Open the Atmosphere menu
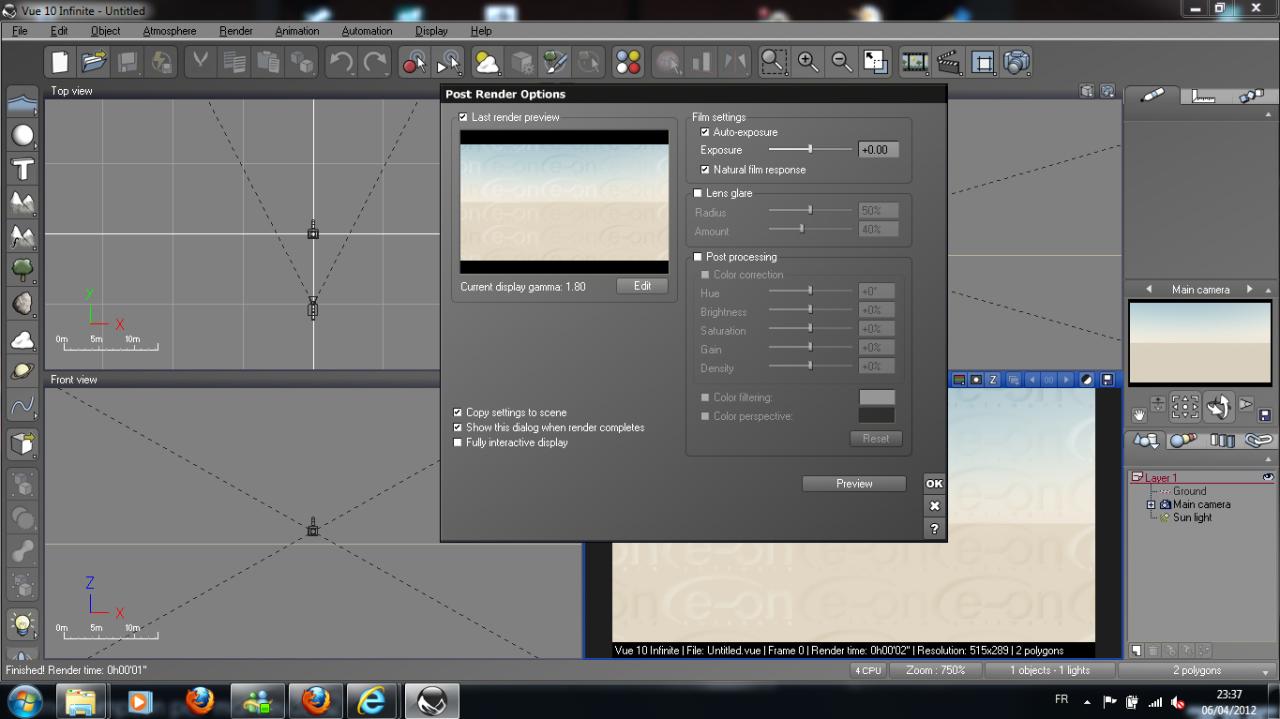 point(169,31)
